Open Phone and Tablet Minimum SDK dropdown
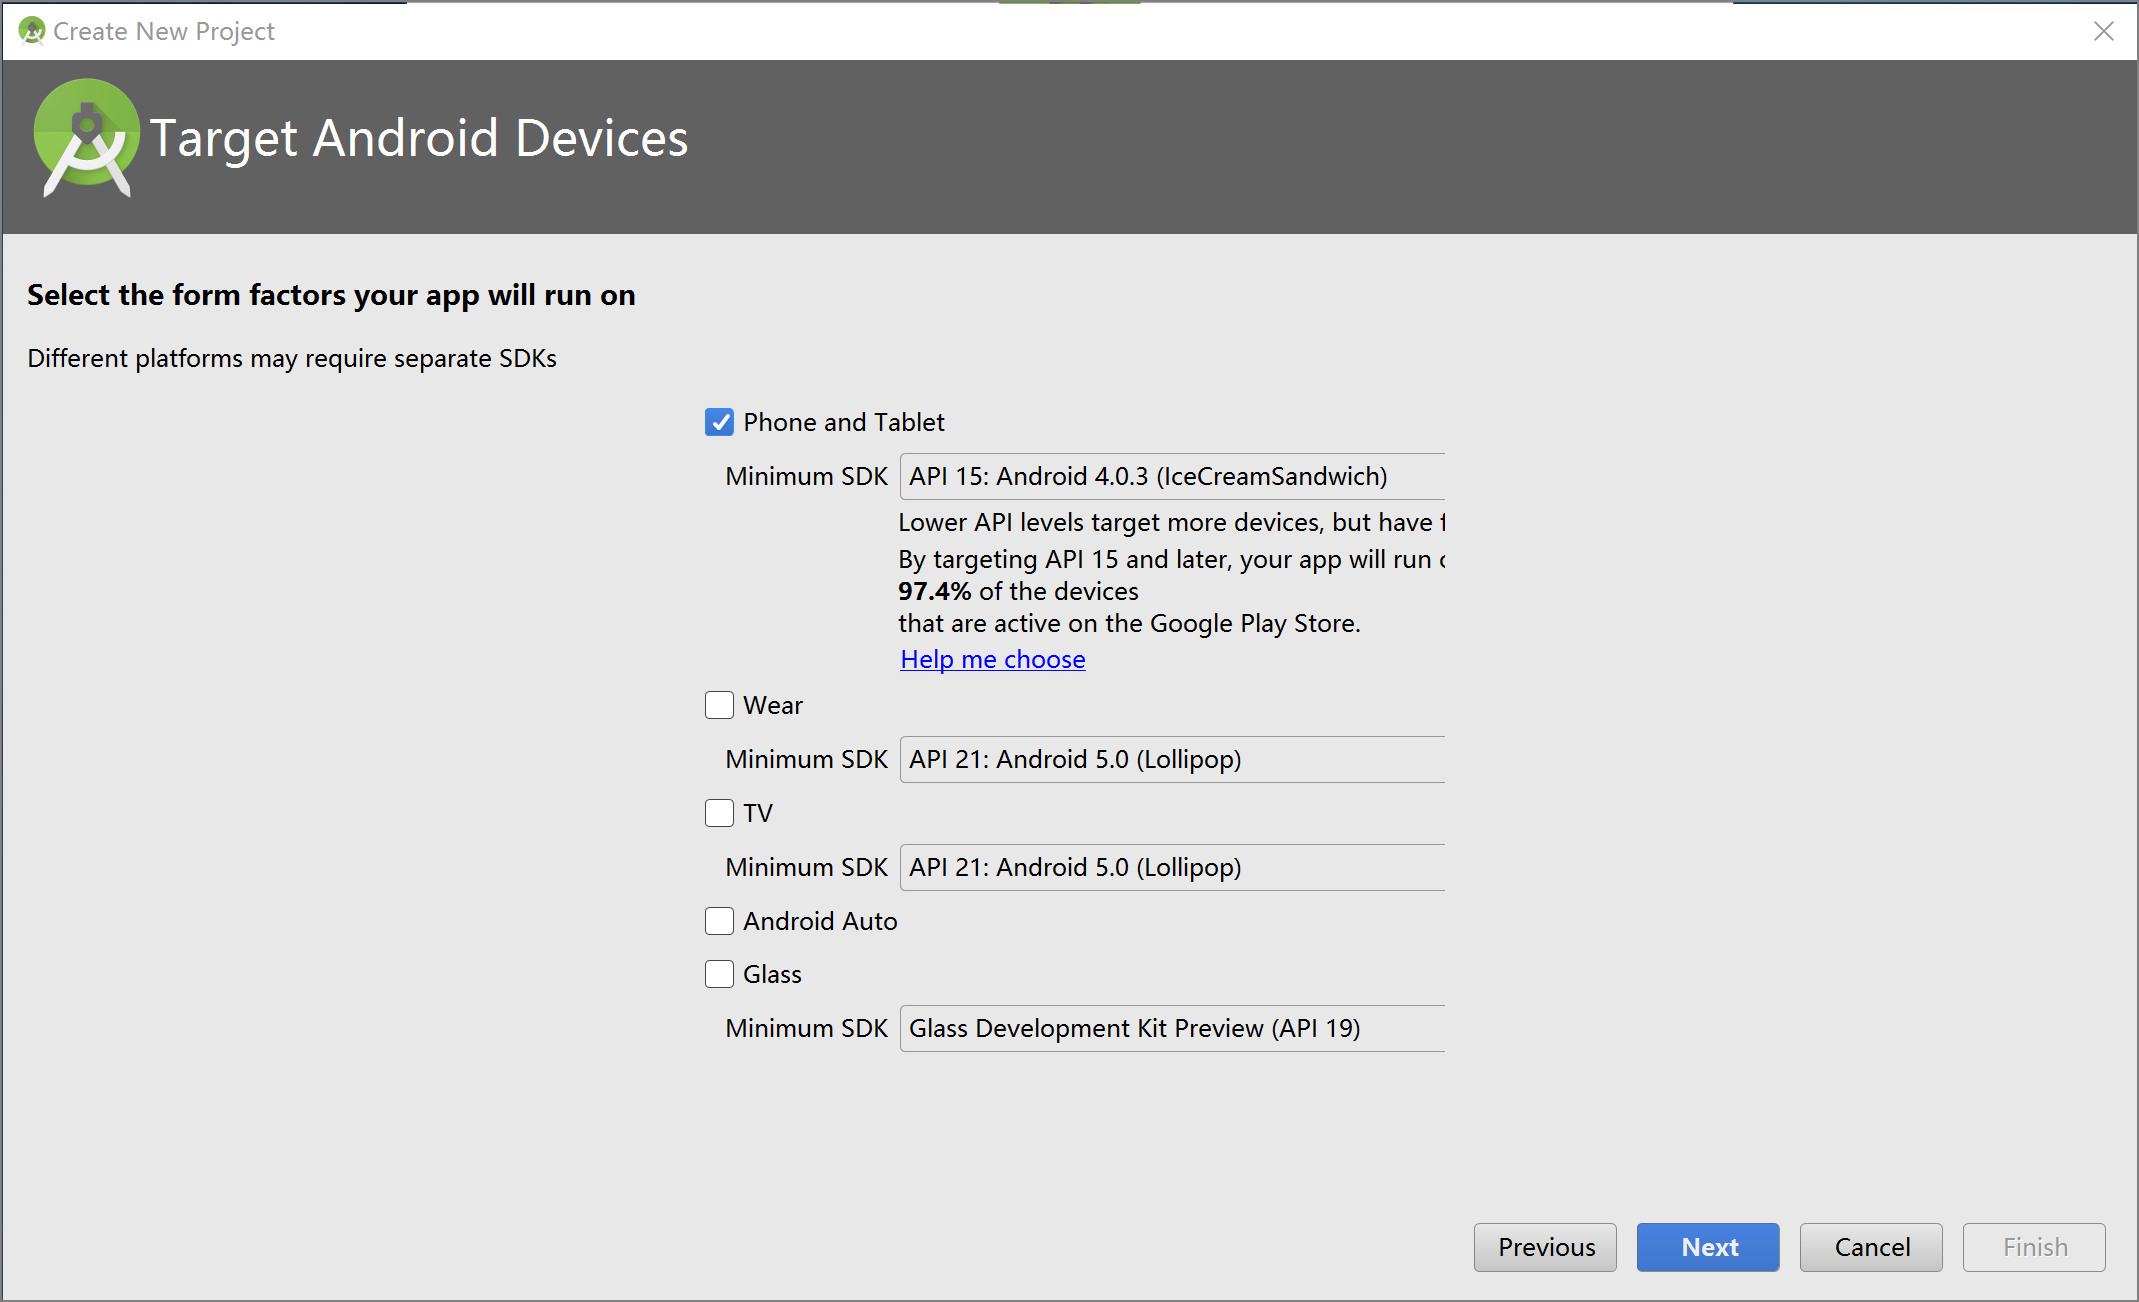Image resolution: width=2139 pixels, height=1302 pixels. (1172, 476)
